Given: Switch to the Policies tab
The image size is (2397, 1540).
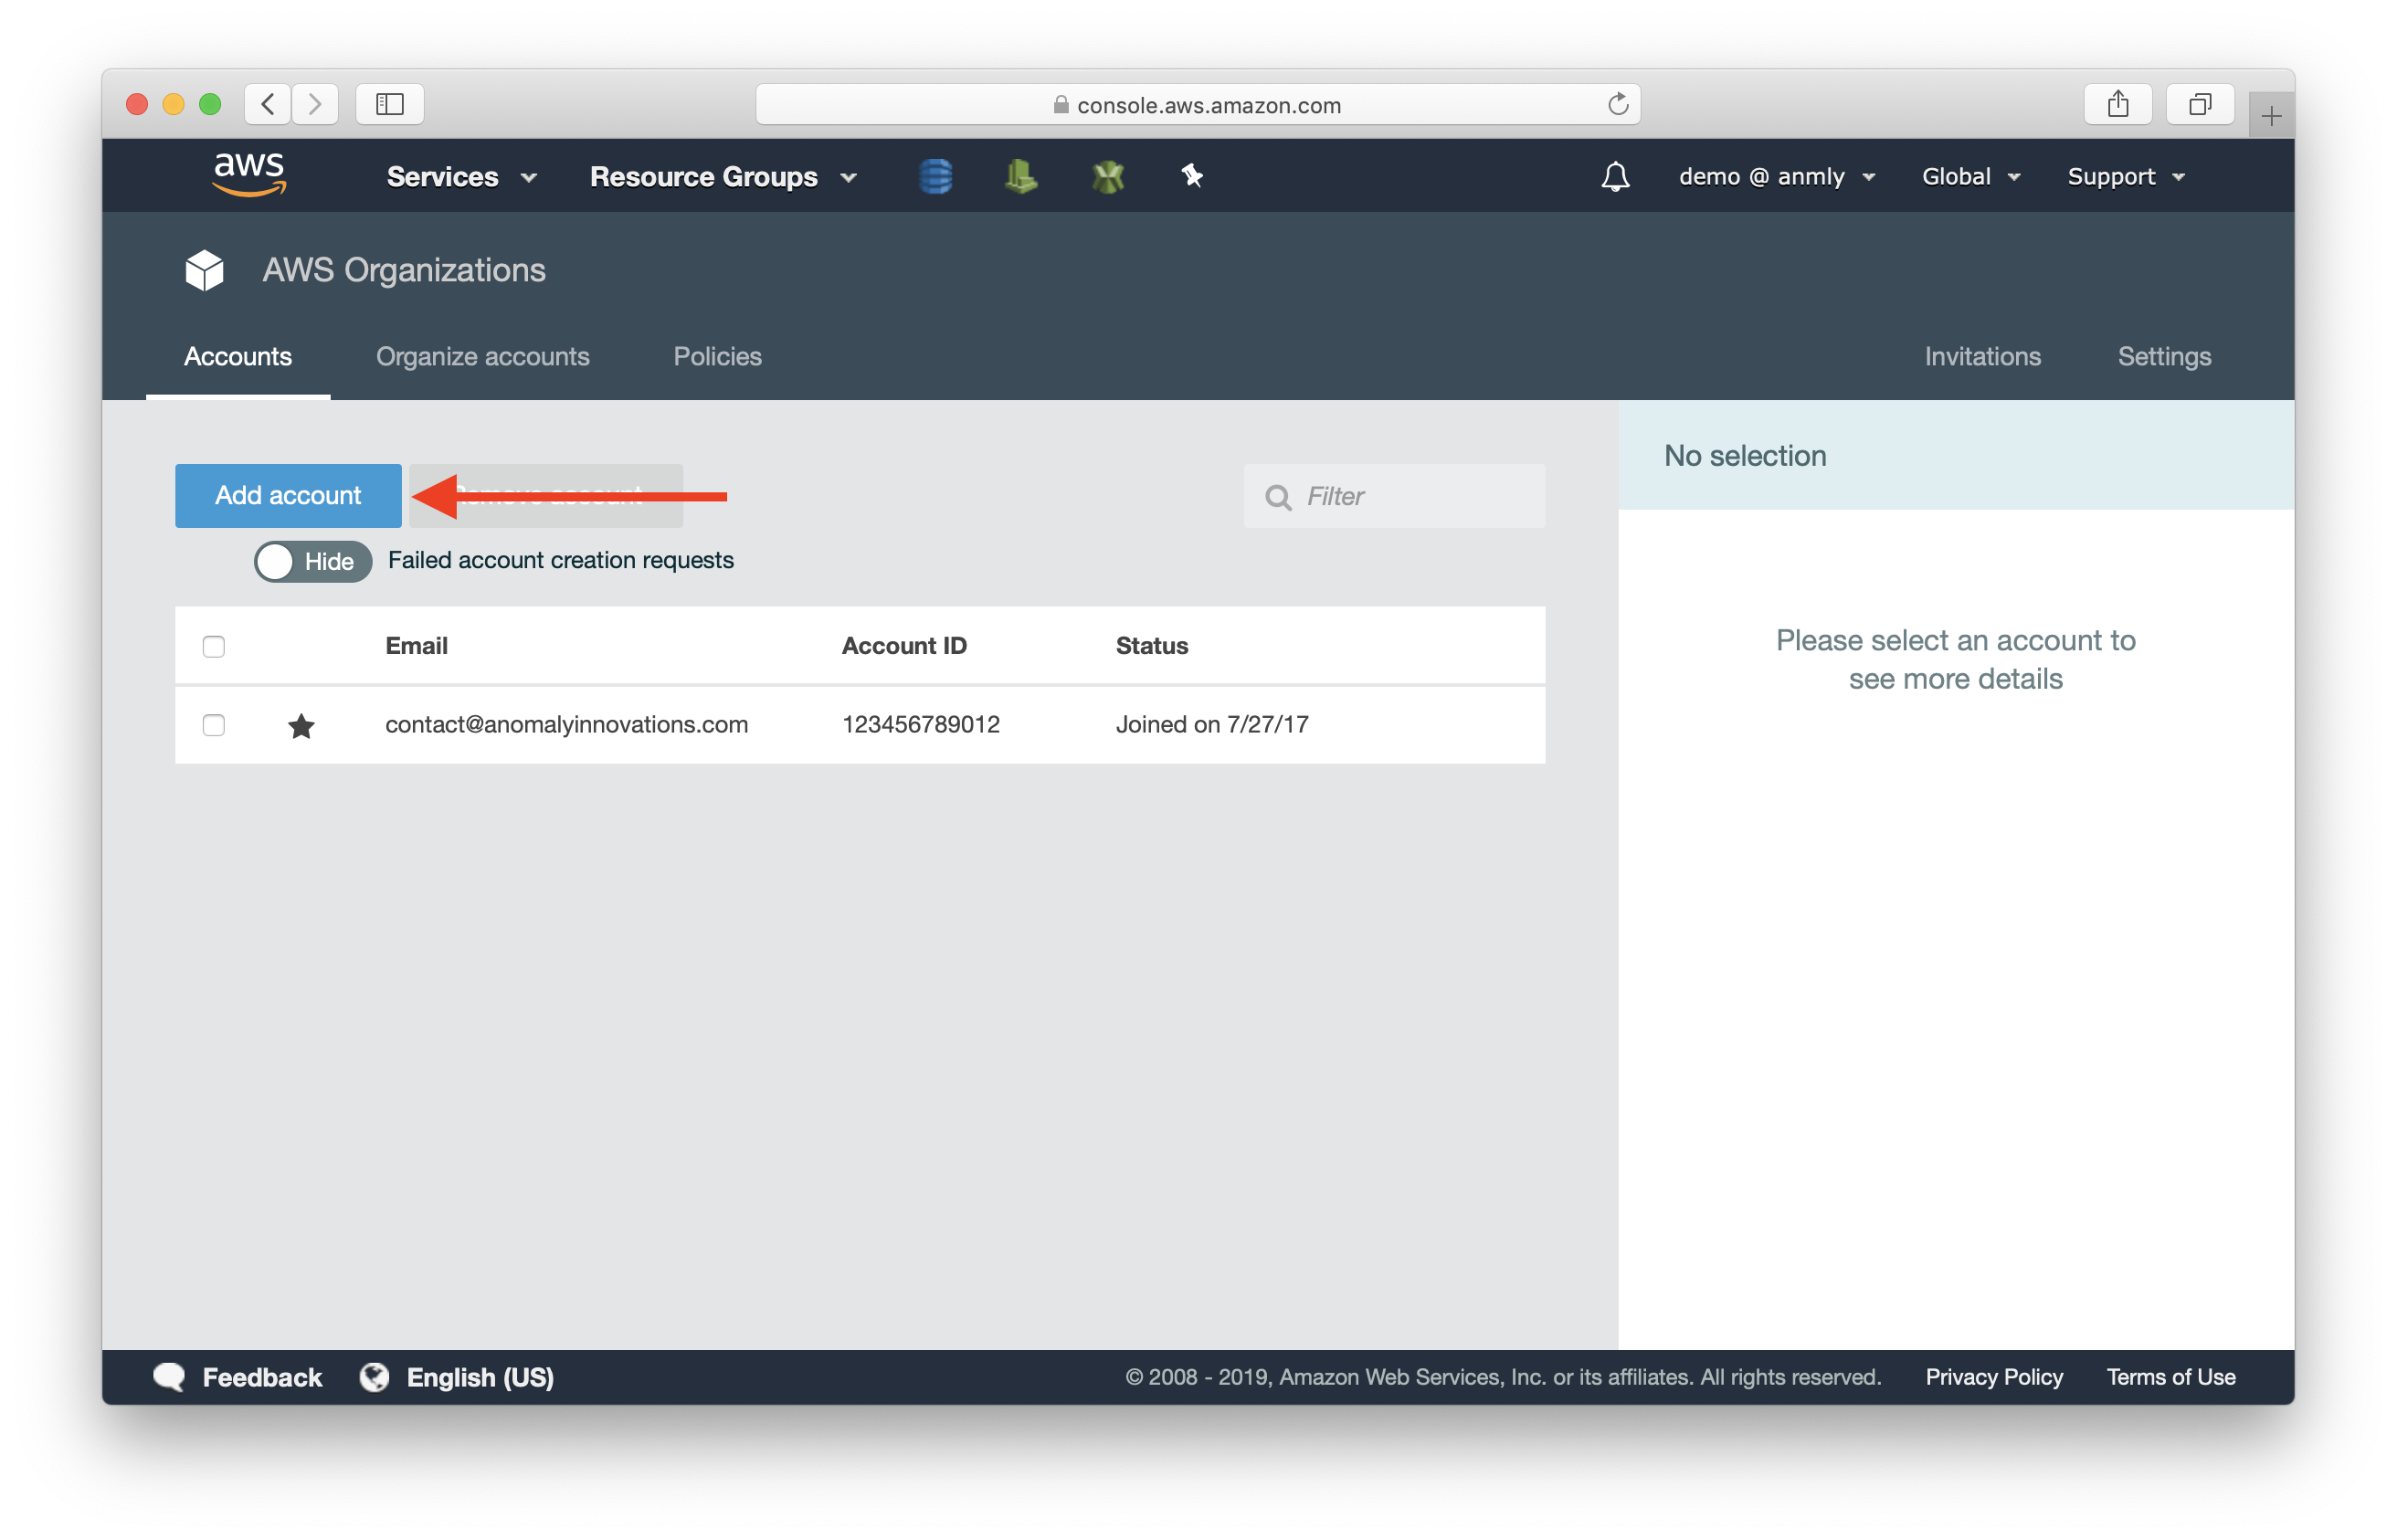Looking at the screenshot, I should [x=718, y=354].
